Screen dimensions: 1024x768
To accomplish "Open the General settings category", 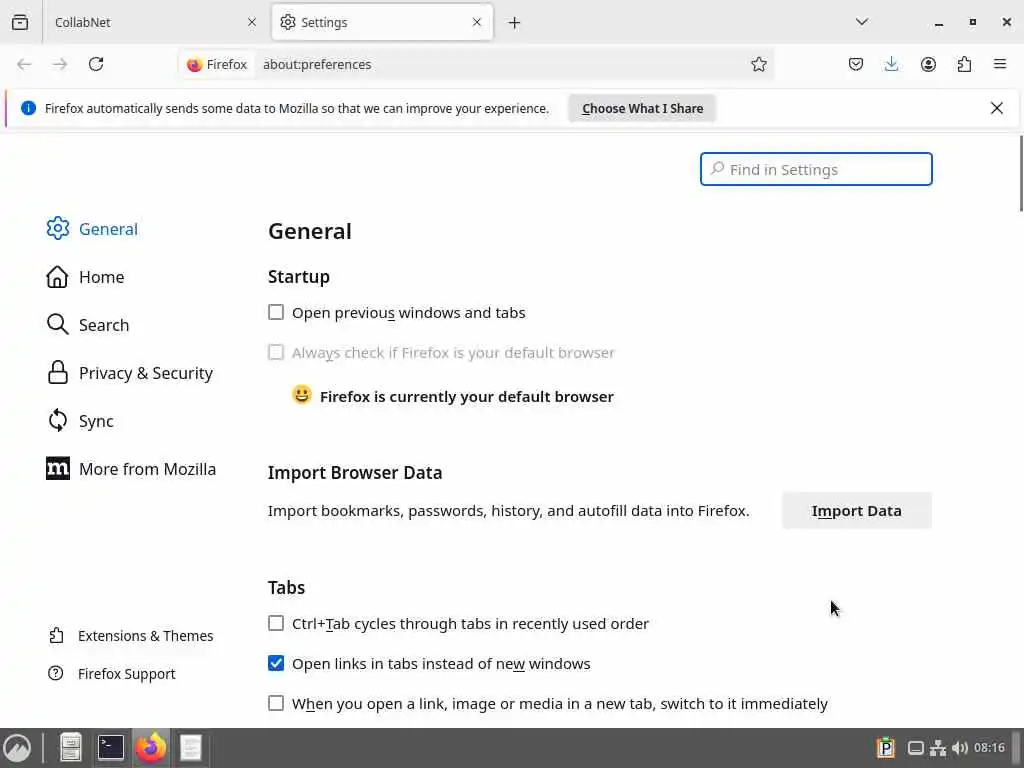I will 92,229.
